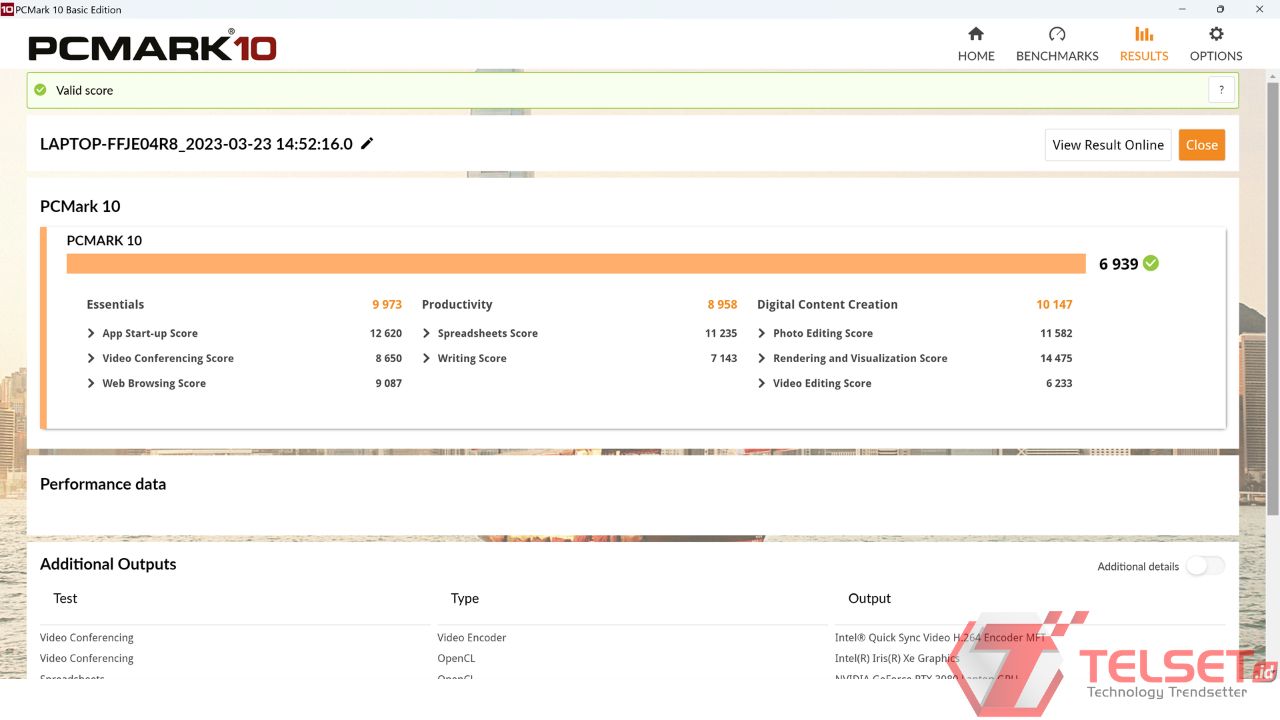The image size is (1280, 720).
Task: Expand Rendering and Visualization Score
Action: click(x=762, y=359)
